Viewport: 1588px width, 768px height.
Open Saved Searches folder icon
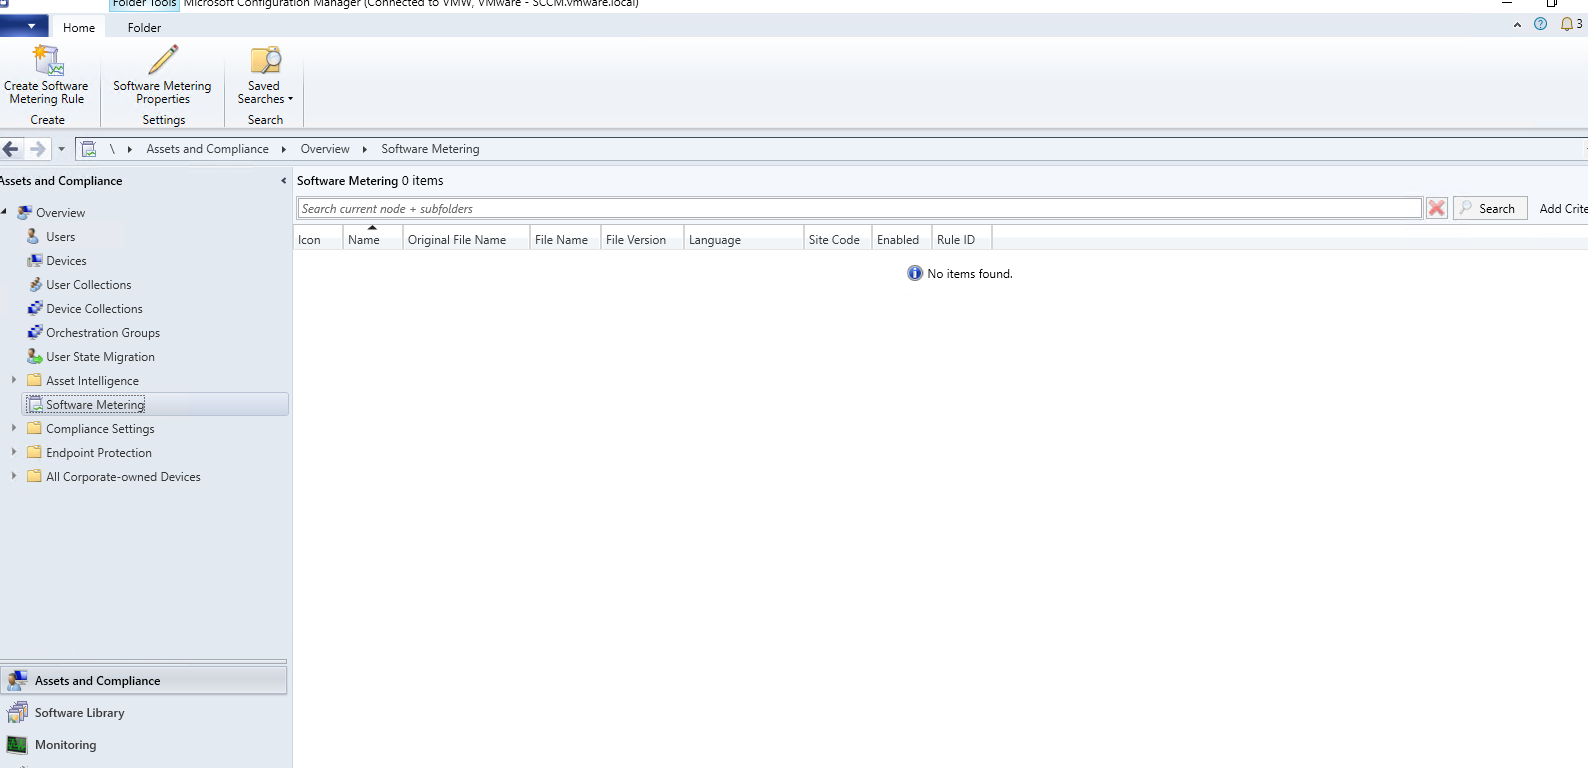265,61
